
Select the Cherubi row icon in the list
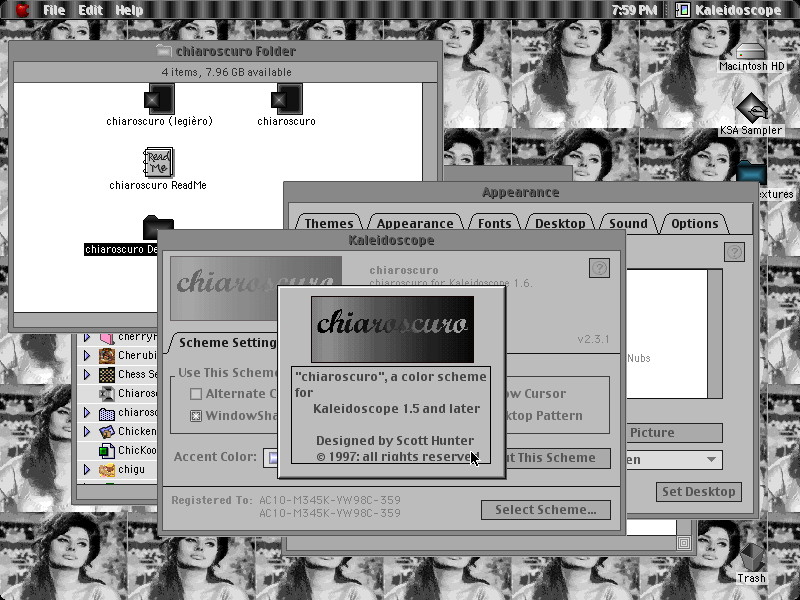tap(107, 355)
